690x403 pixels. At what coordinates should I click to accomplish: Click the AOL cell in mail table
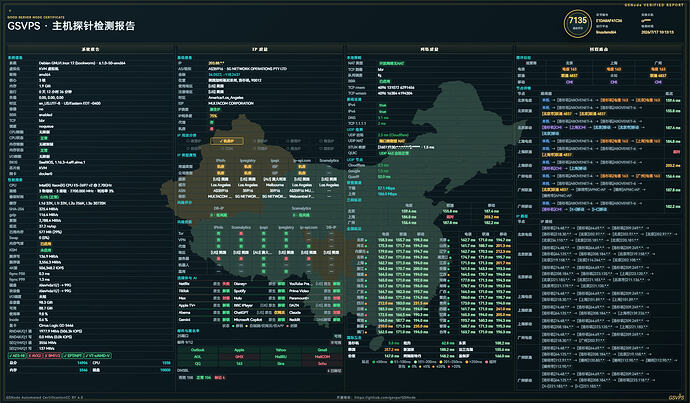pos(198,357)
